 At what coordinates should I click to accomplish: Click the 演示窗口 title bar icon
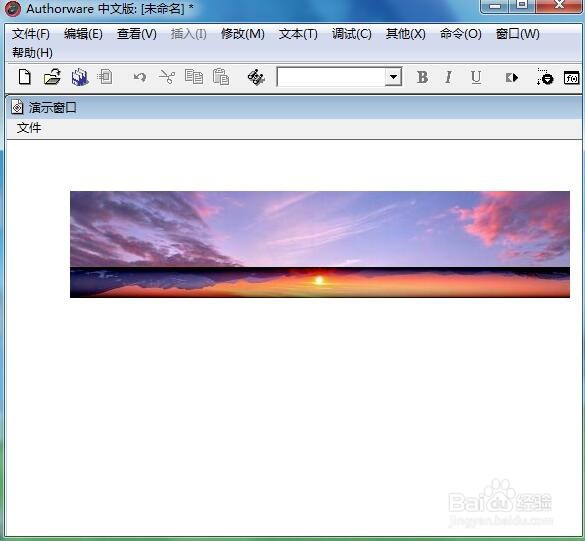pos(17,107)
